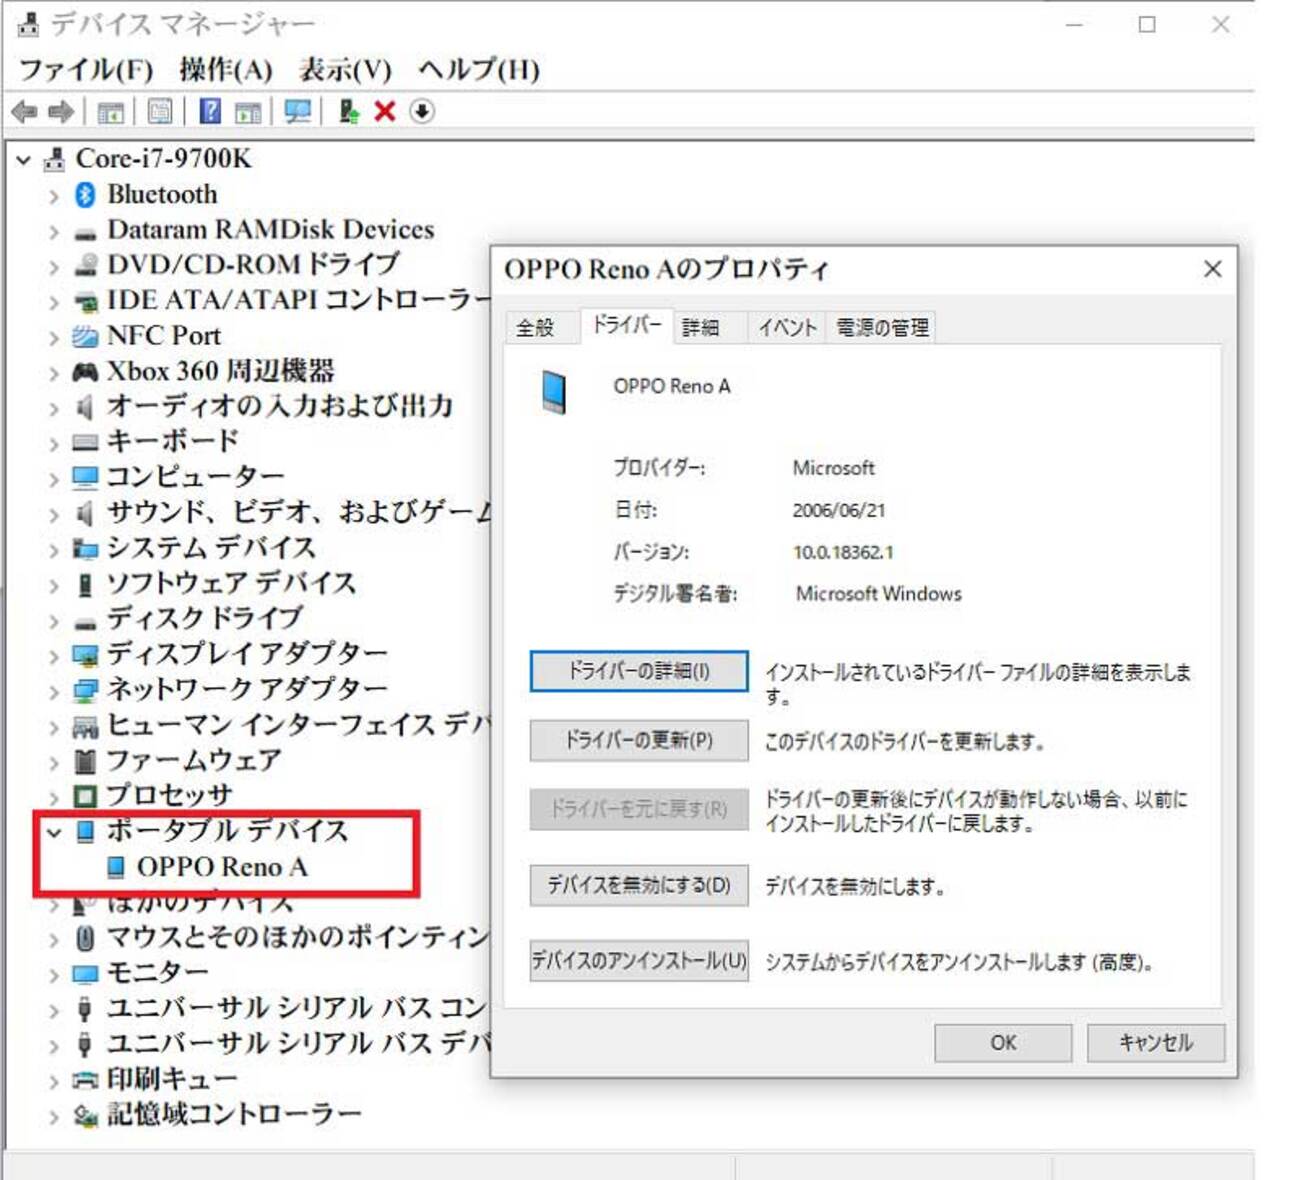Click the システム デバイス folder icon
Image resolution: width=1300 pixels, height=1180 pixels.
pos(85,549)
